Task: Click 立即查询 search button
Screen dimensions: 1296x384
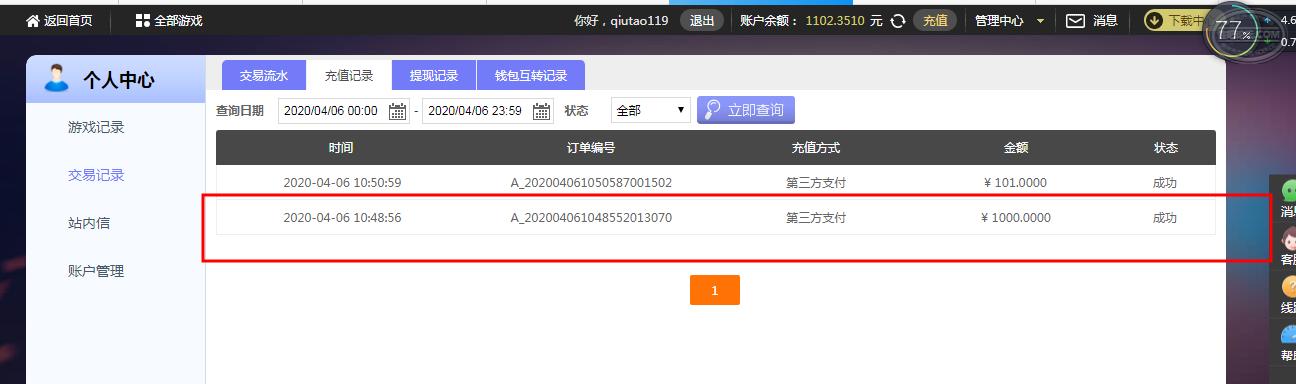Action: pyautogui.click(x=746, y=110)
